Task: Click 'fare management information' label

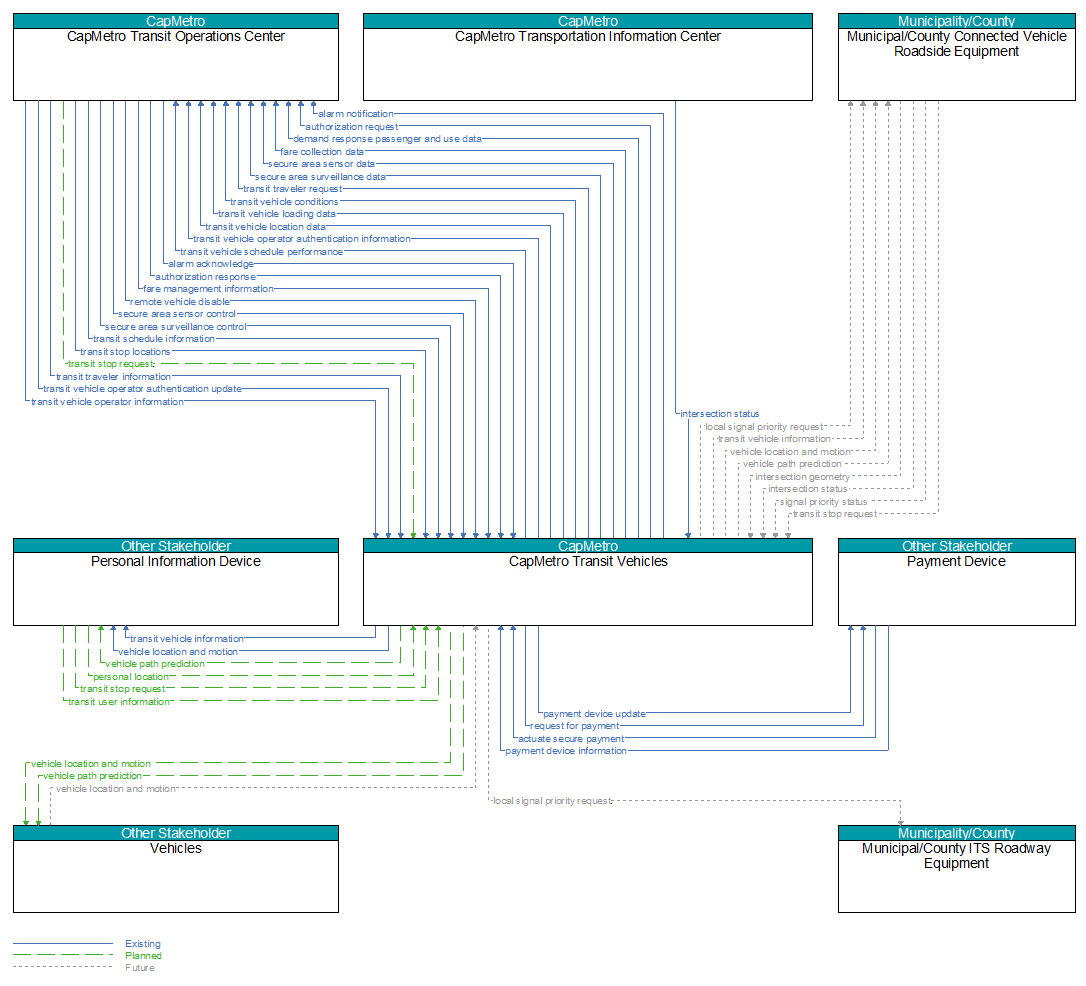Action: (208, 289)
